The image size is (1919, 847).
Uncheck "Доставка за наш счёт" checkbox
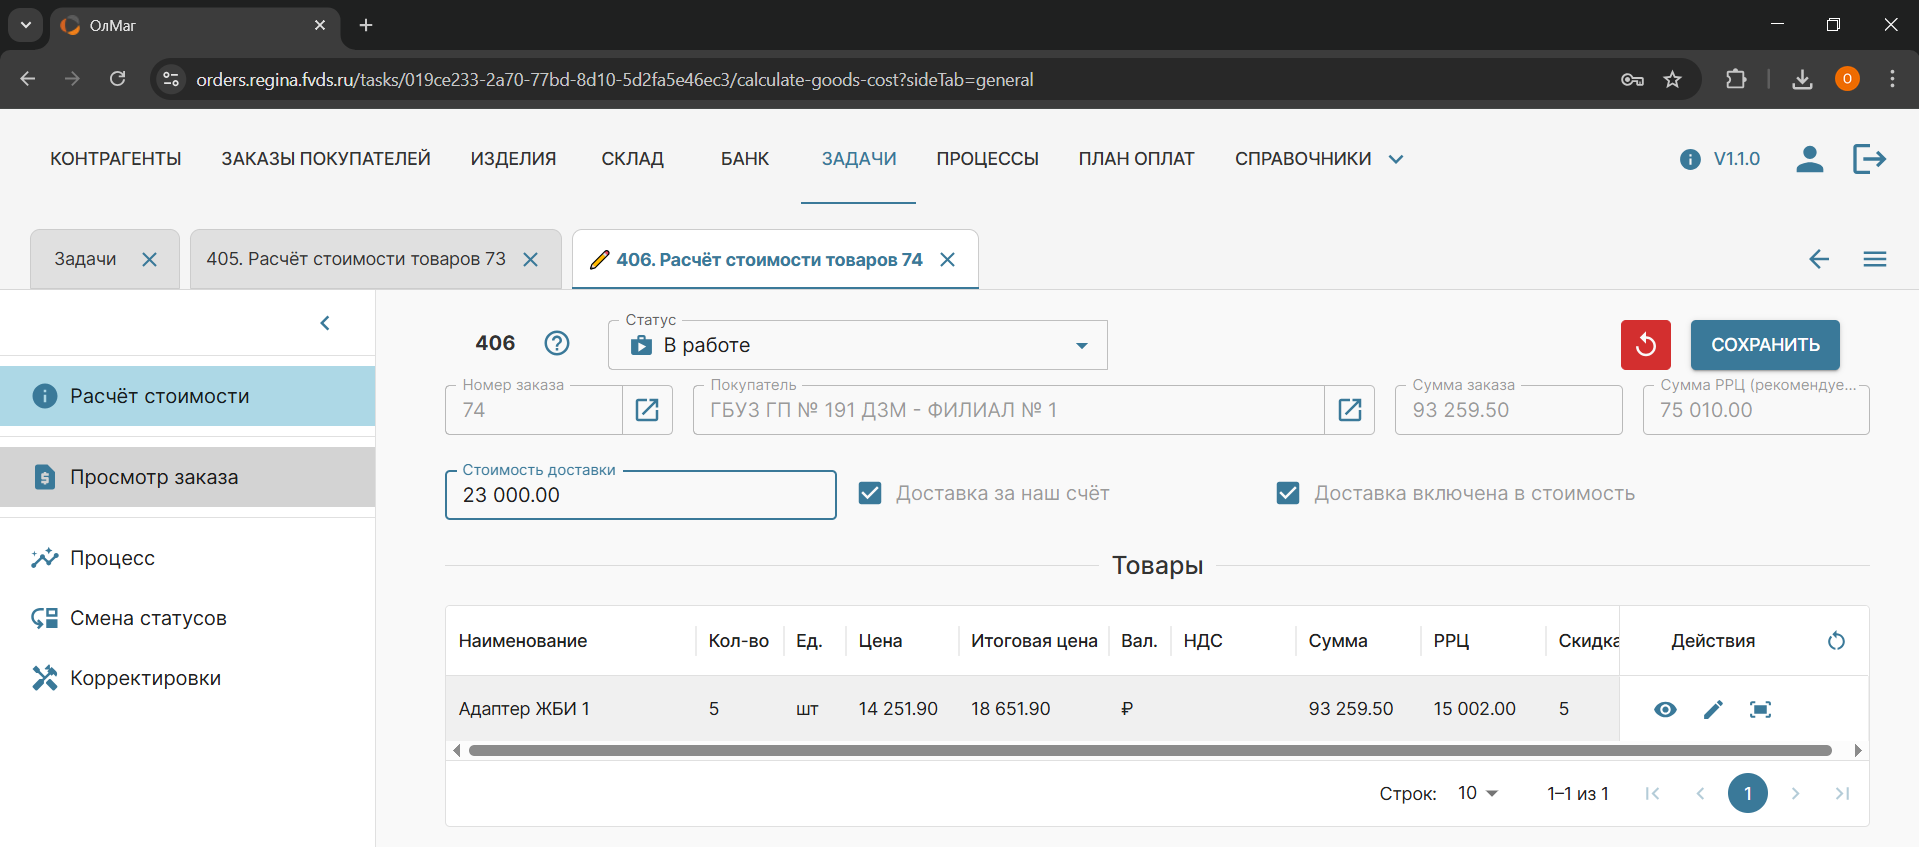tap(870, 493)
